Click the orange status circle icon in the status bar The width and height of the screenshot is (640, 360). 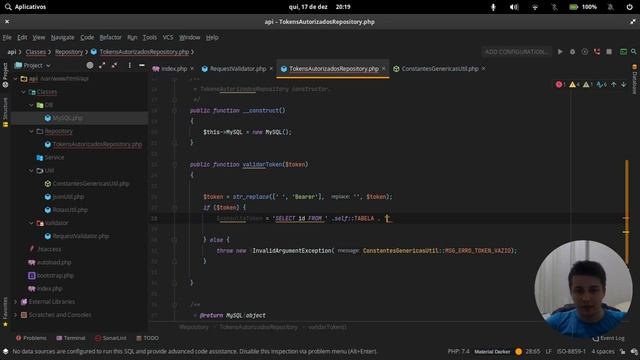(518, 351)
